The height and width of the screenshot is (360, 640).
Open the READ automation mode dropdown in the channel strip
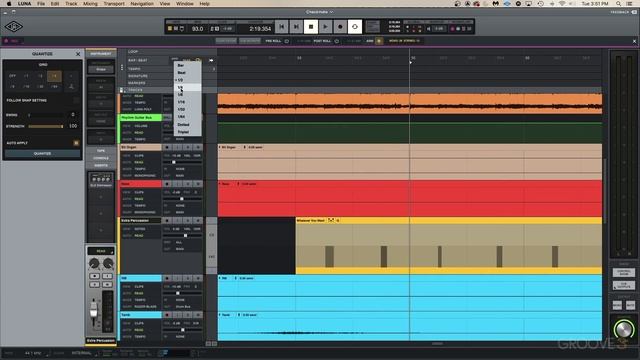click(x=101, y=251)
